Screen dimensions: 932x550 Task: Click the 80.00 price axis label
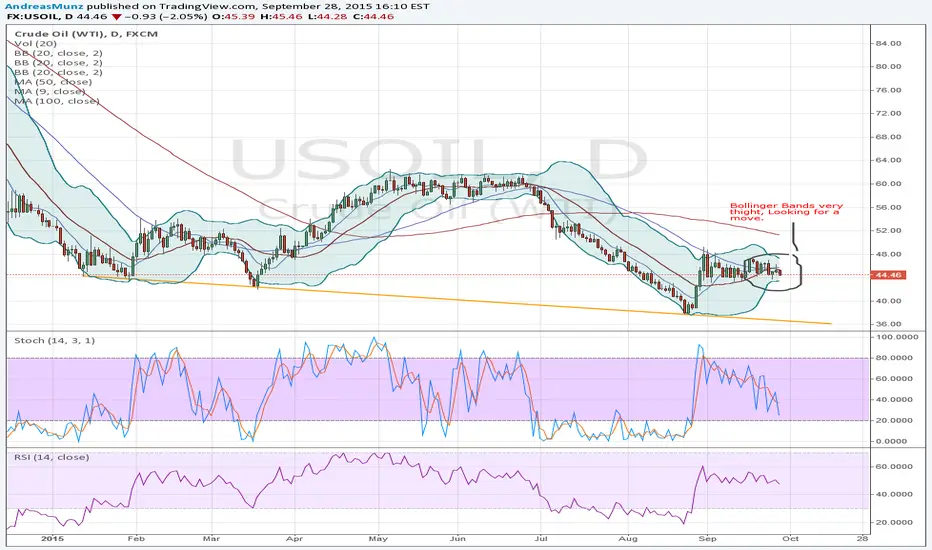[x=888, y=67]
